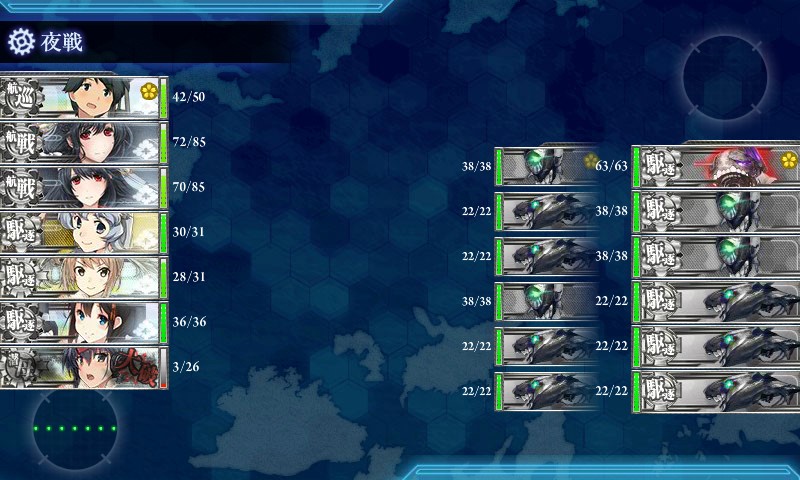Select the 航戦 ship card showing 70/85 HP

(x=84, y=187)
